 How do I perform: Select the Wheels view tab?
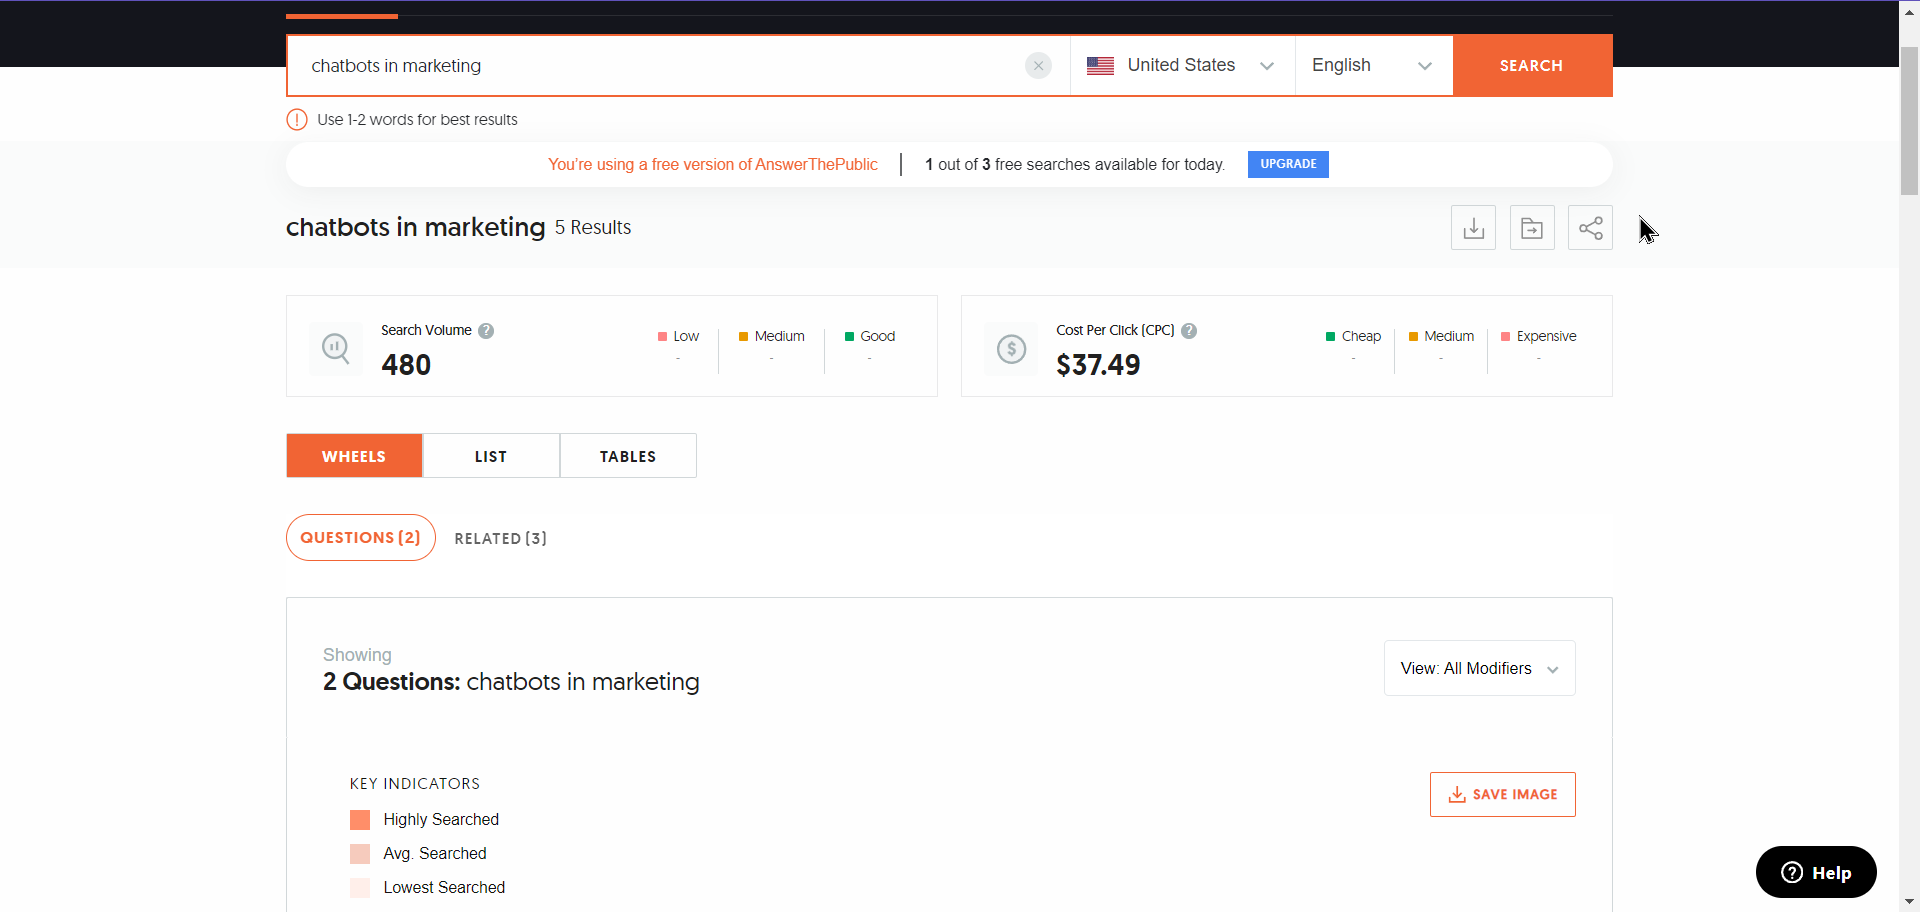[x=354, y=456]
